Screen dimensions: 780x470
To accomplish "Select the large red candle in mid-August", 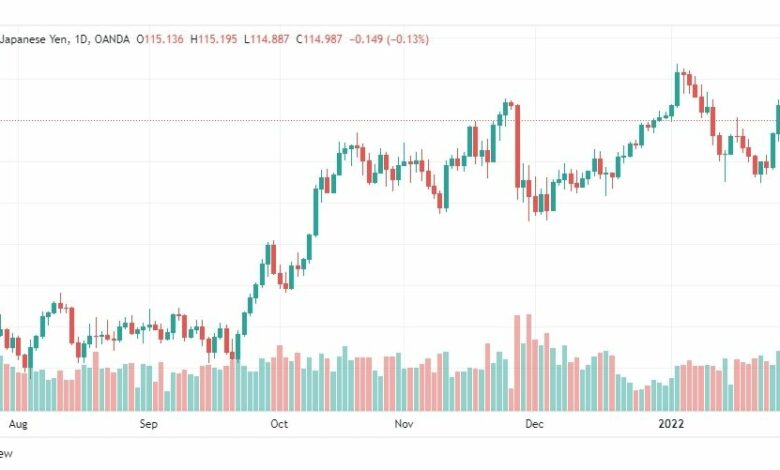I will pyautogui.click(x=72, y=325).
